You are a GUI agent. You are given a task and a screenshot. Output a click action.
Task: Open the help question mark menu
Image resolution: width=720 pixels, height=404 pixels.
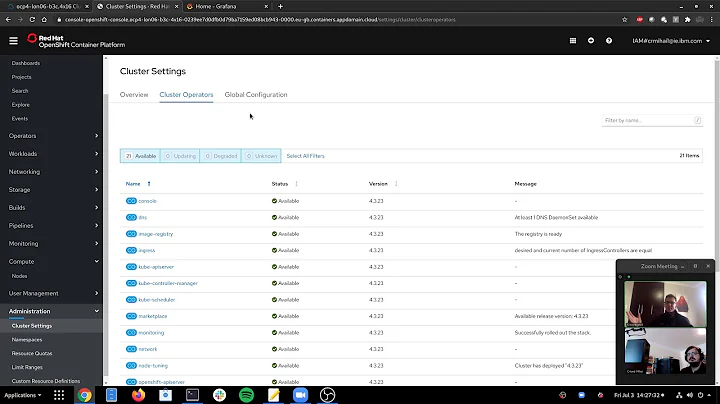(609, 41)
